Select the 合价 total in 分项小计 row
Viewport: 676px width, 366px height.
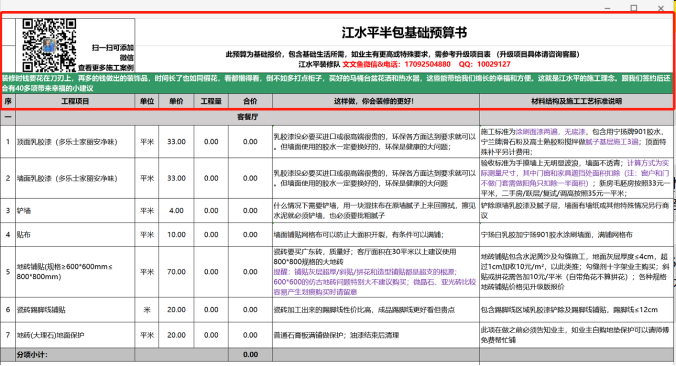(250, 355)
